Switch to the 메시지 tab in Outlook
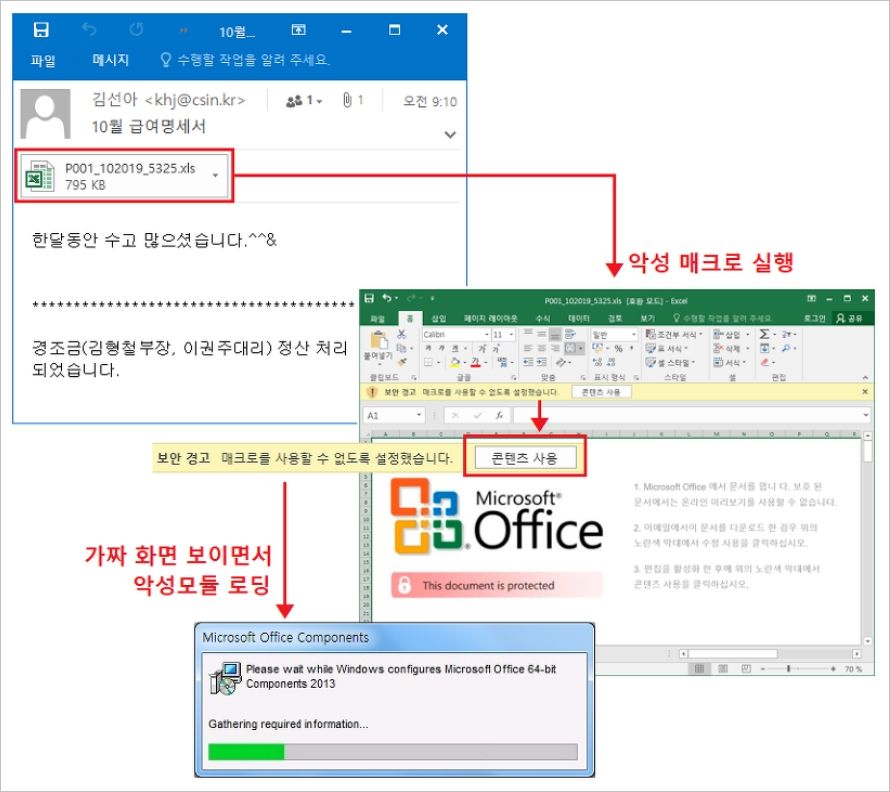The image size is (890, 792). pyautogui.click(x=111, y=60)
